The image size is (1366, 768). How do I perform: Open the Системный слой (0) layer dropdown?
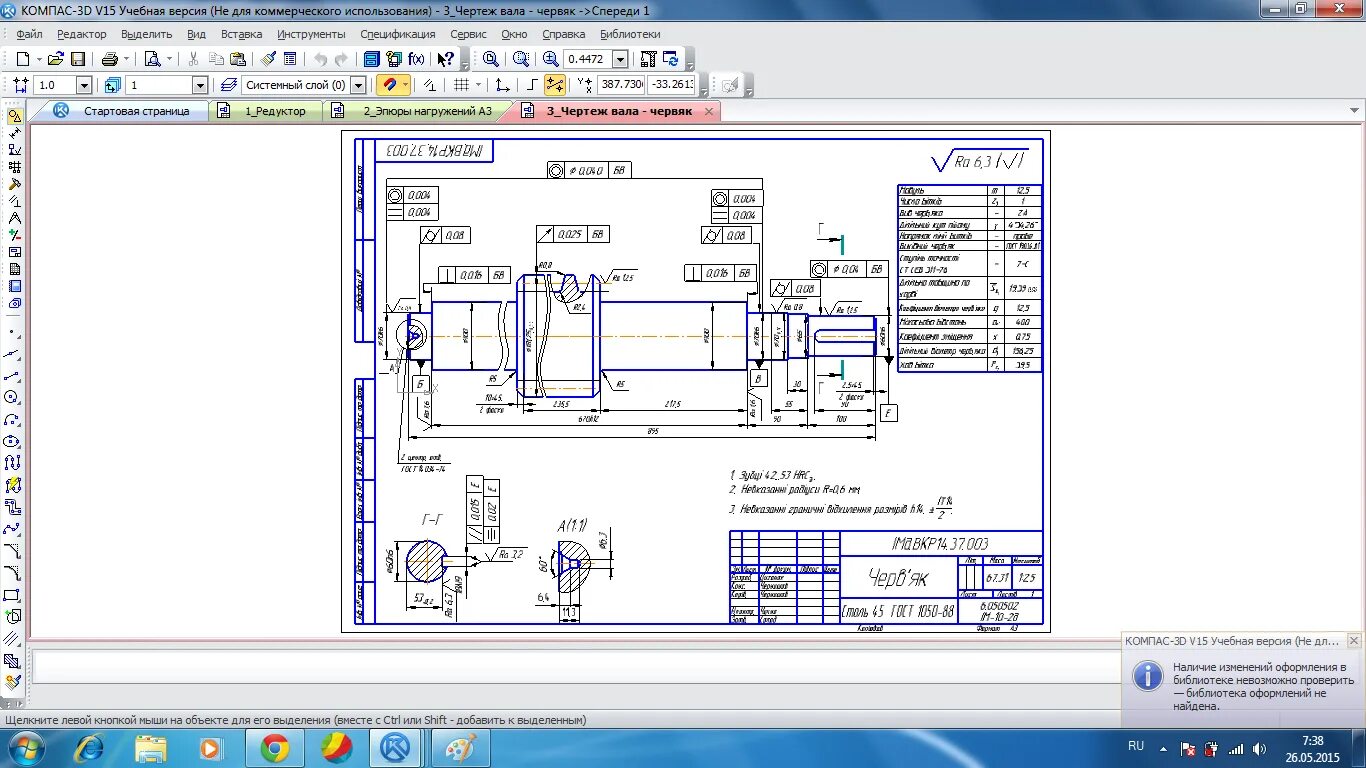click(x=358, y=86)
